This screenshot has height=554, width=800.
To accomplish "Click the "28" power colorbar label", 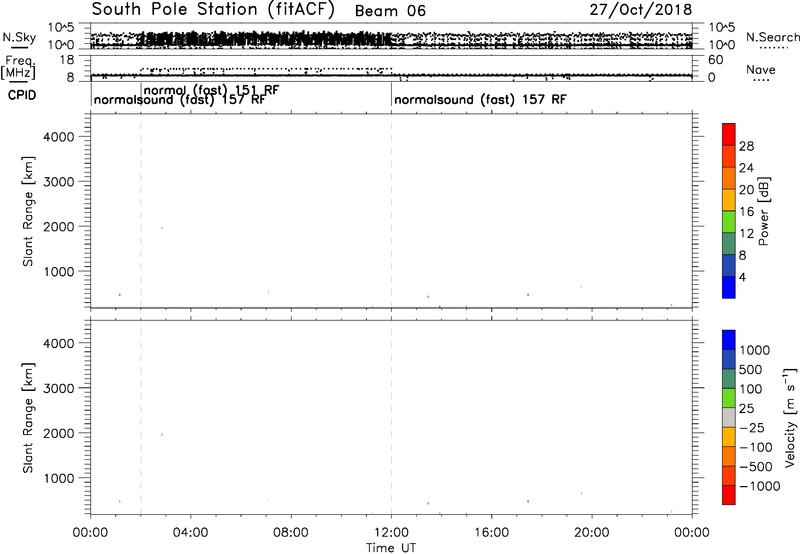I will 746,146.
